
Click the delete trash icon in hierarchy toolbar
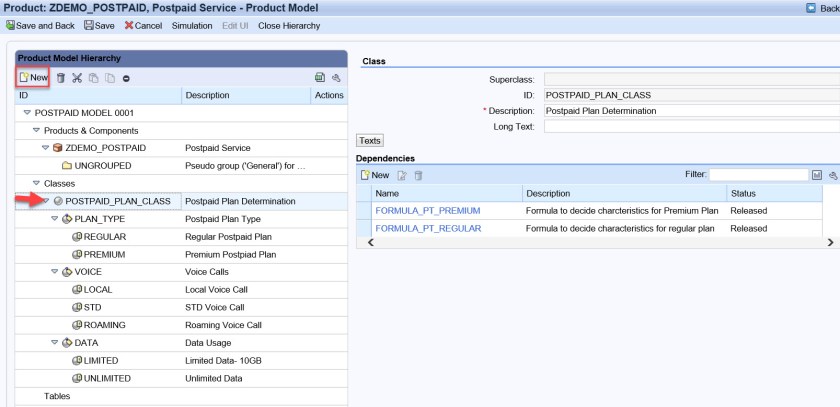(61, 77)
